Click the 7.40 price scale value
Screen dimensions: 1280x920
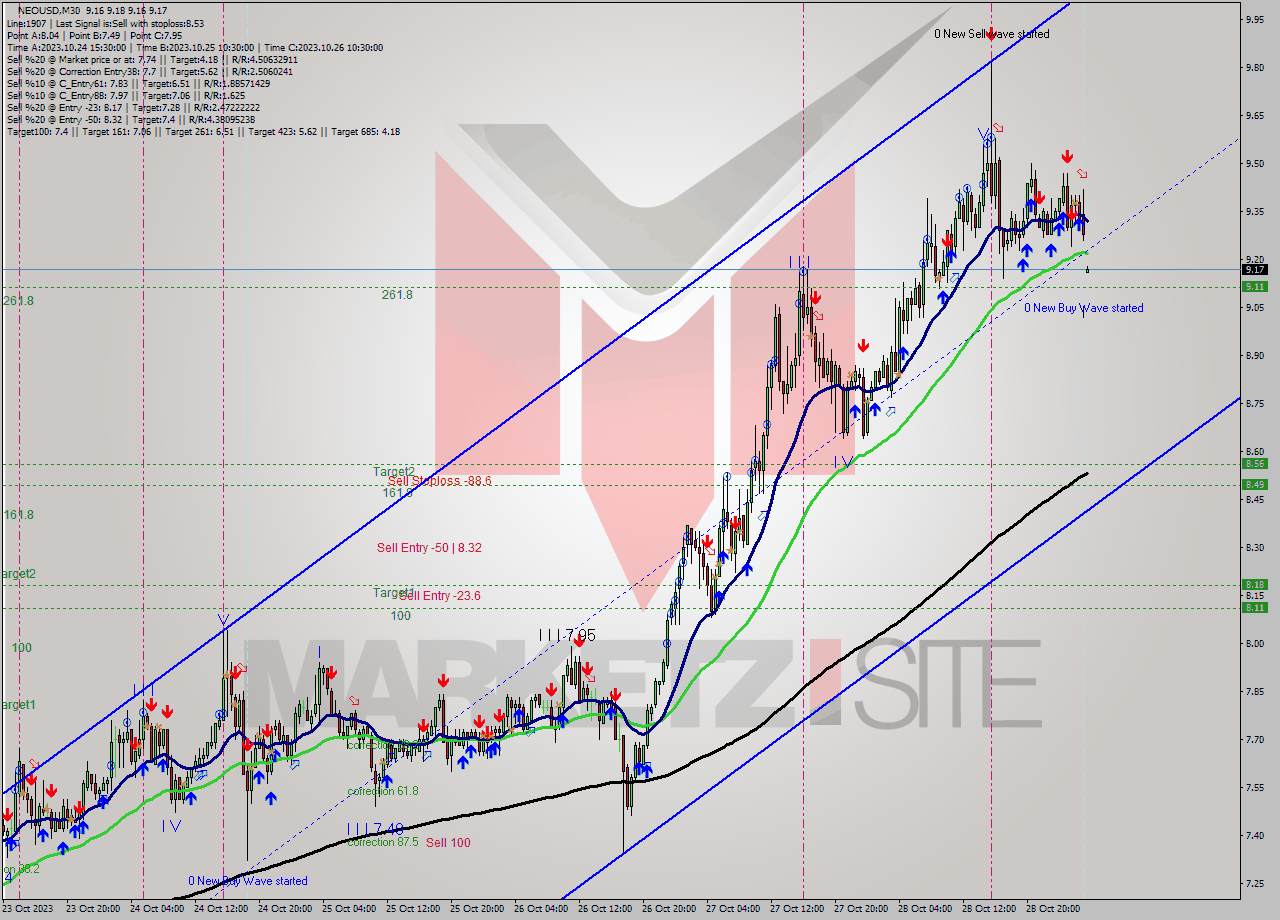point(1254,835)
